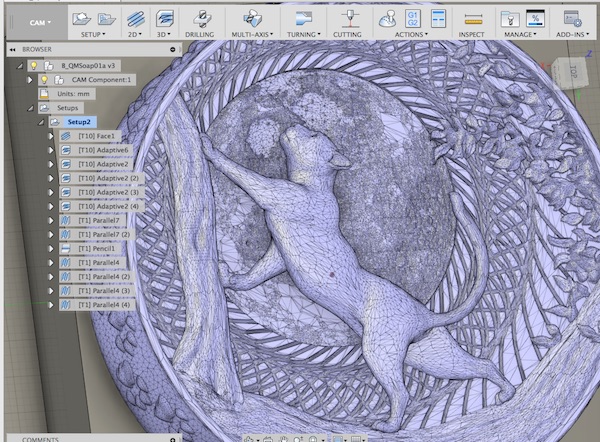Click the Multi-Axis machining icon
This screenshot has width=600, height=442.
(252, 18)
